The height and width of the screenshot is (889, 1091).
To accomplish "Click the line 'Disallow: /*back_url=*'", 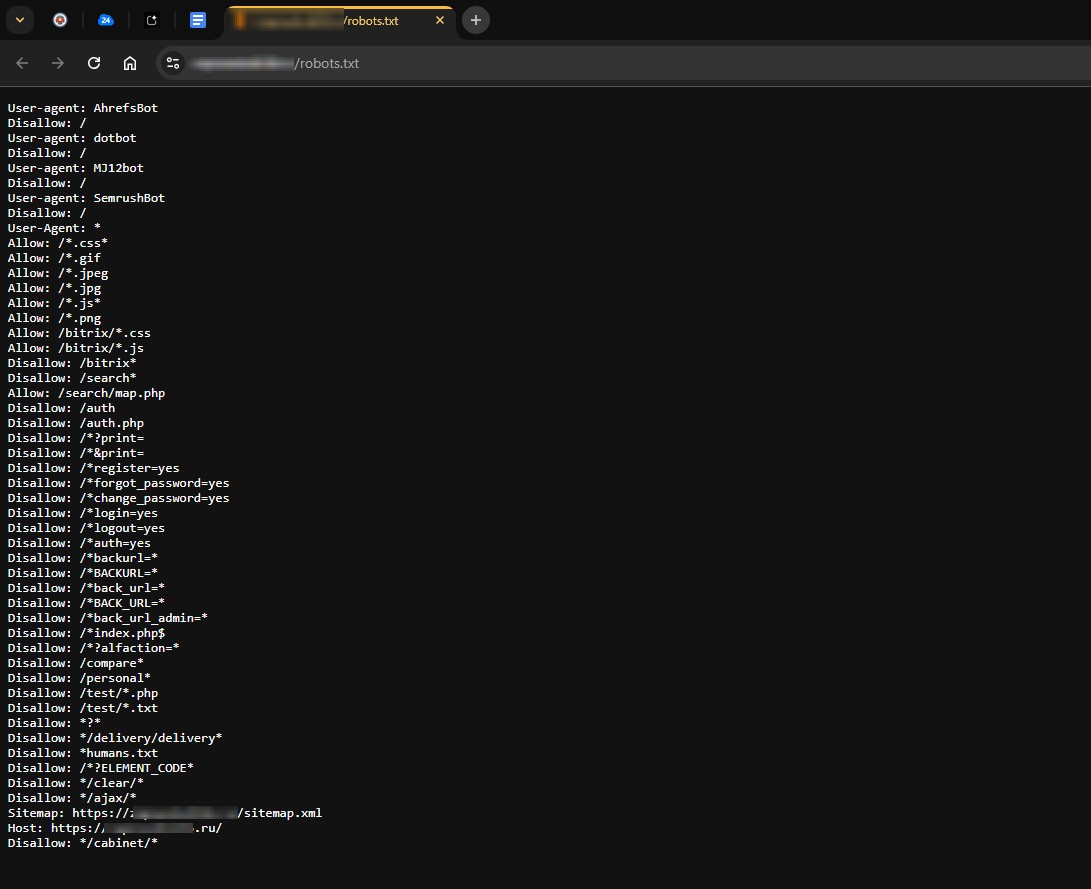I will [86, 588].
